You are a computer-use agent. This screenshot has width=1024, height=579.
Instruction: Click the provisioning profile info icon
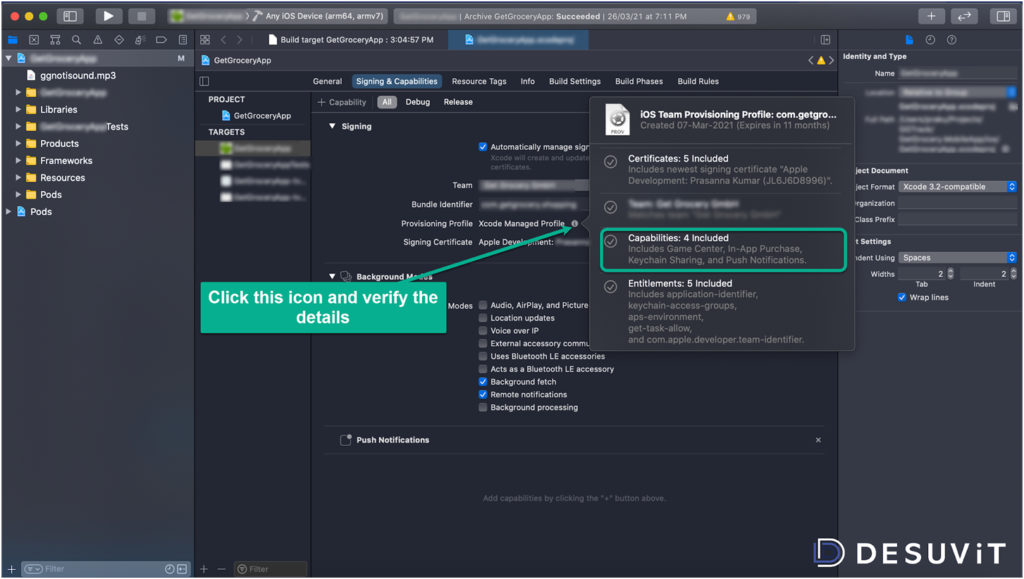tap(575, 223)
